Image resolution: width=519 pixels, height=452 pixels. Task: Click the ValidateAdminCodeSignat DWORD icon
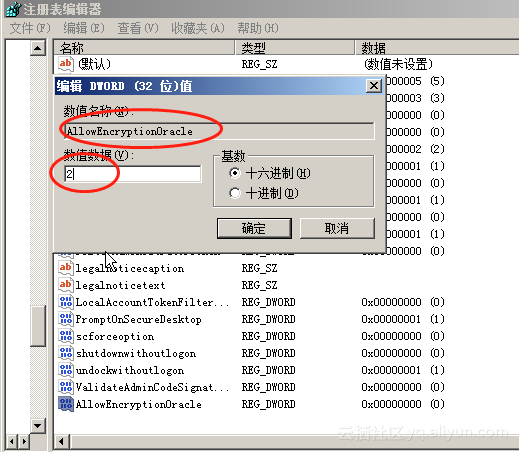coord(65,387)
